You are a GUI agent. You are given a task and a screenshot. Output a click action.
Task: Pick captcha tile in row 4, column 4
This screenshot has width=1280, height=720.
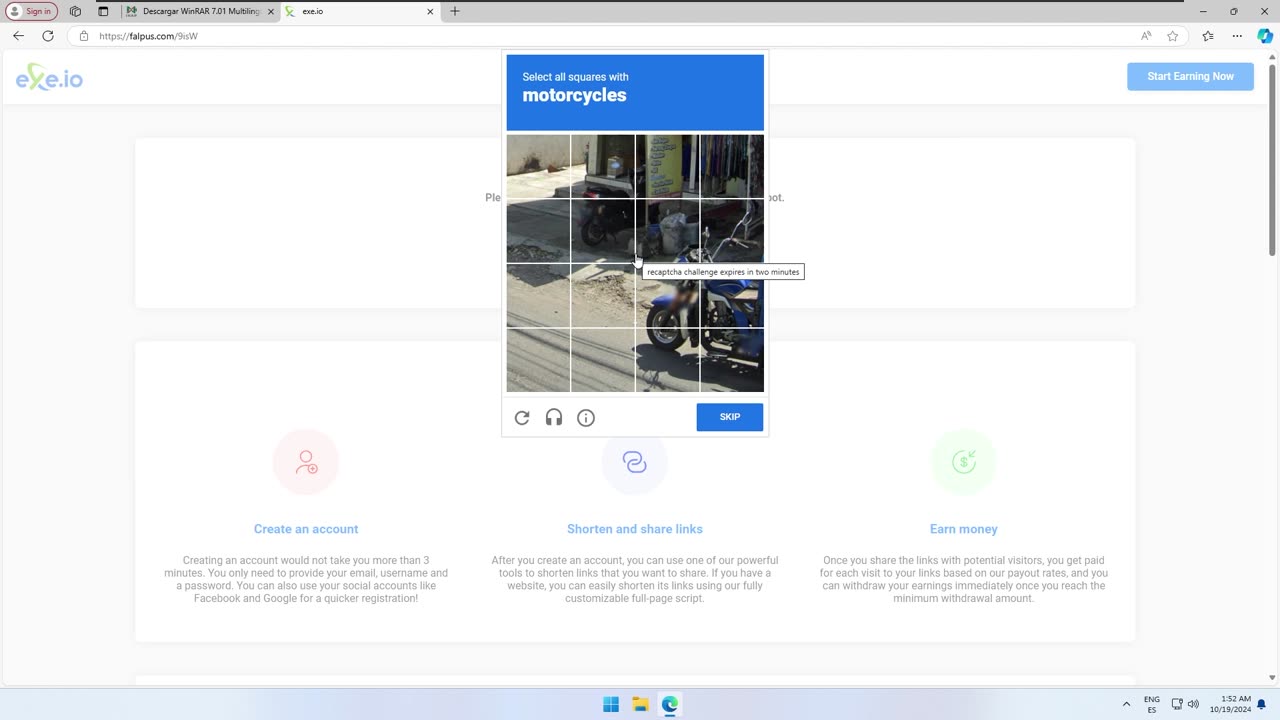[x=732, y=360]
